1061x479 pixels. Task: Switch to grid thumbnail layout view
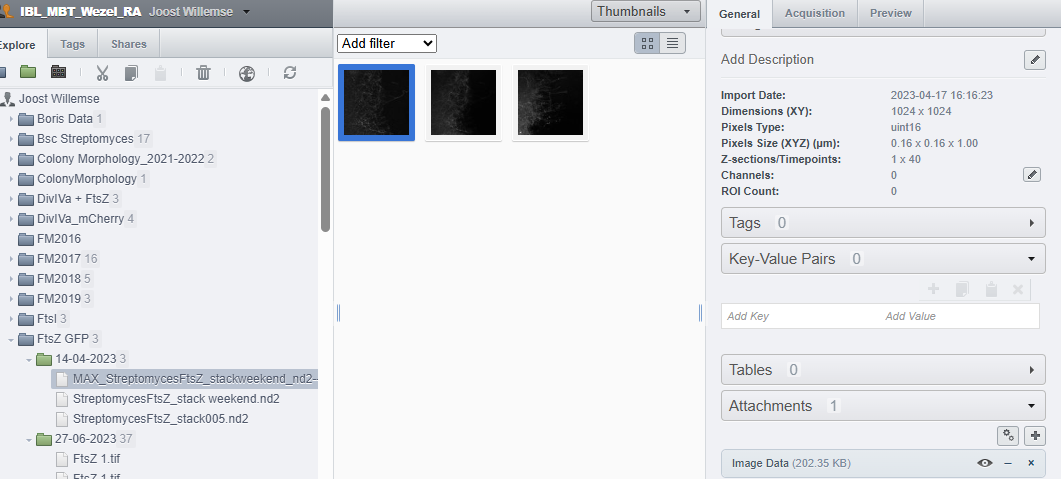647,43
